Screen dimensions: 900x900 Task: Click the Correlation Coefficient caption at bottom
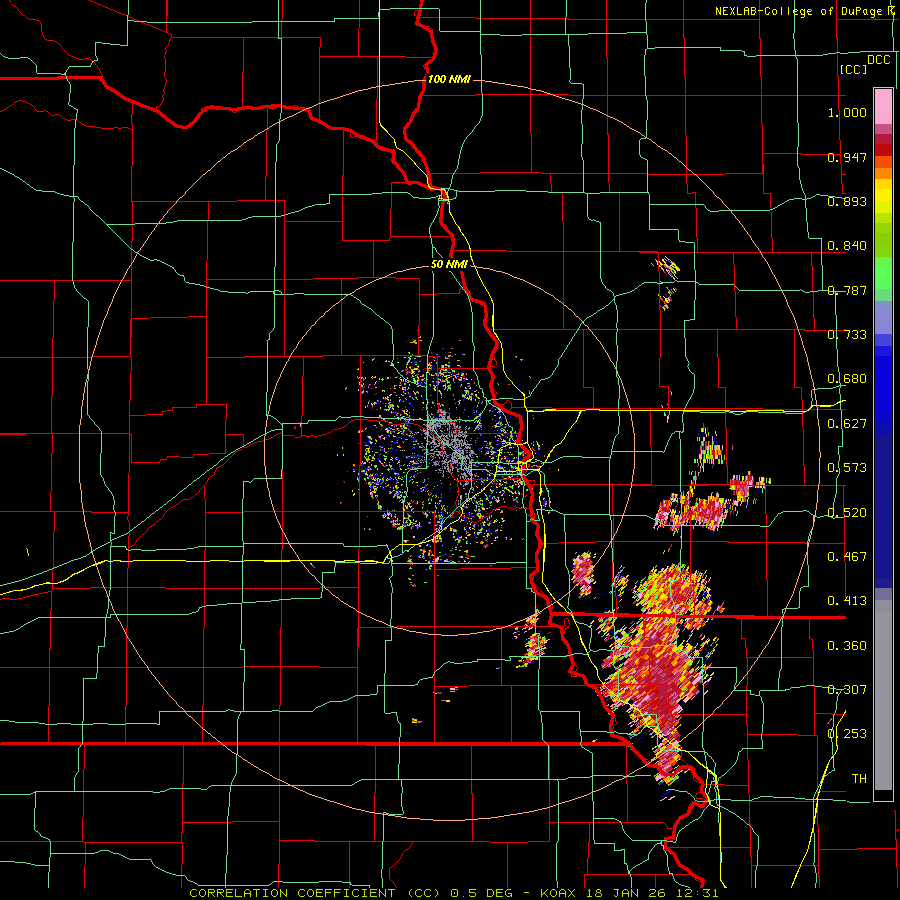point(453,893)
